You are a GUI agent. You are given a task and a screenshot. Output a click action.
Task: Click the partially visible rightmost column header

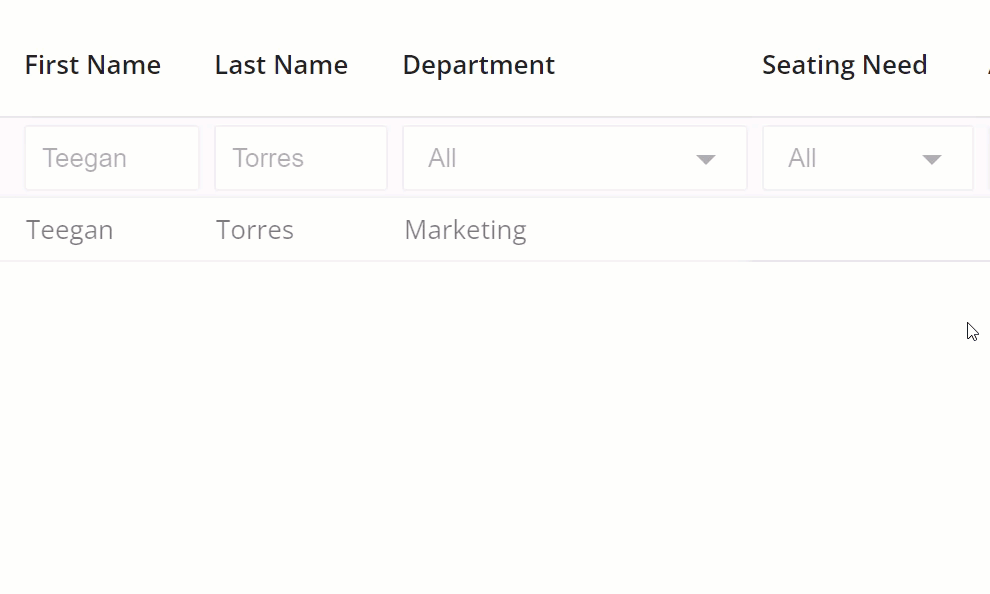(987, 64)
